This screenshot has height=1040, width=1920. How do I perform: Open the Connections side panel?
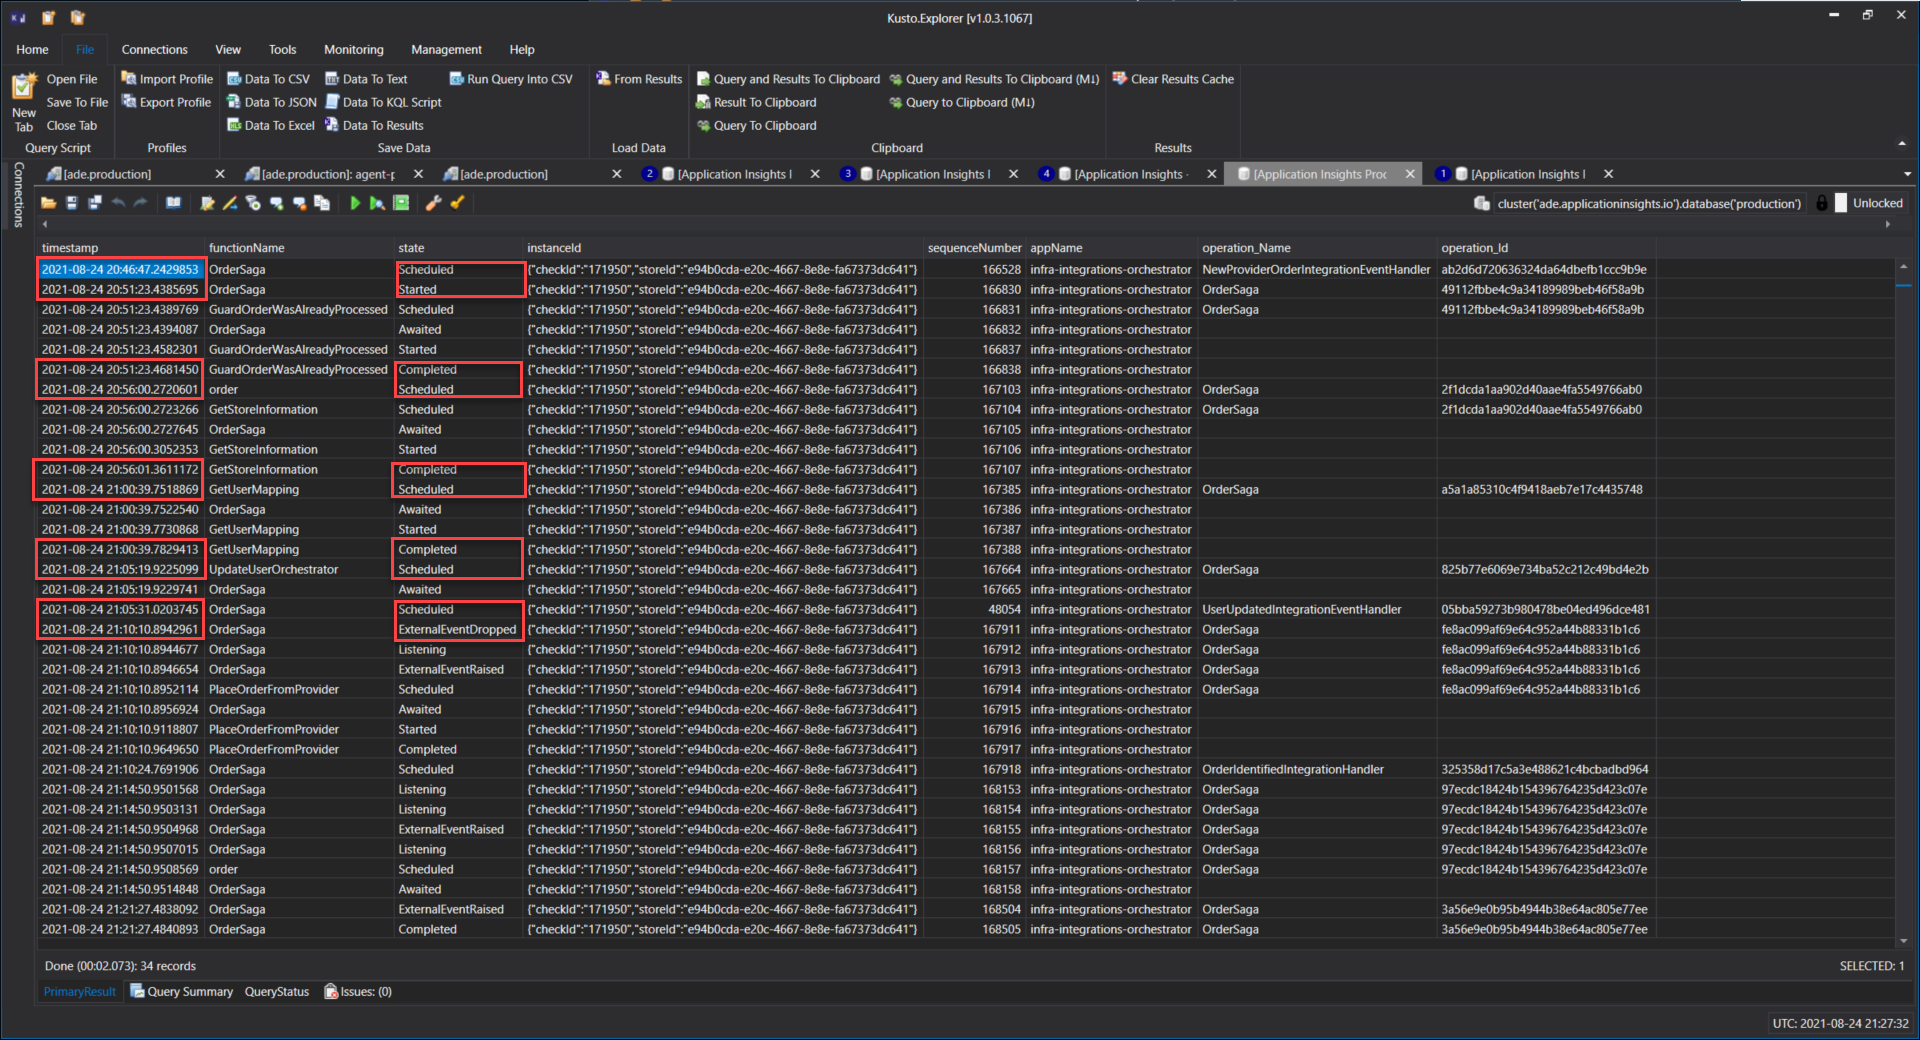click(17, 195)
